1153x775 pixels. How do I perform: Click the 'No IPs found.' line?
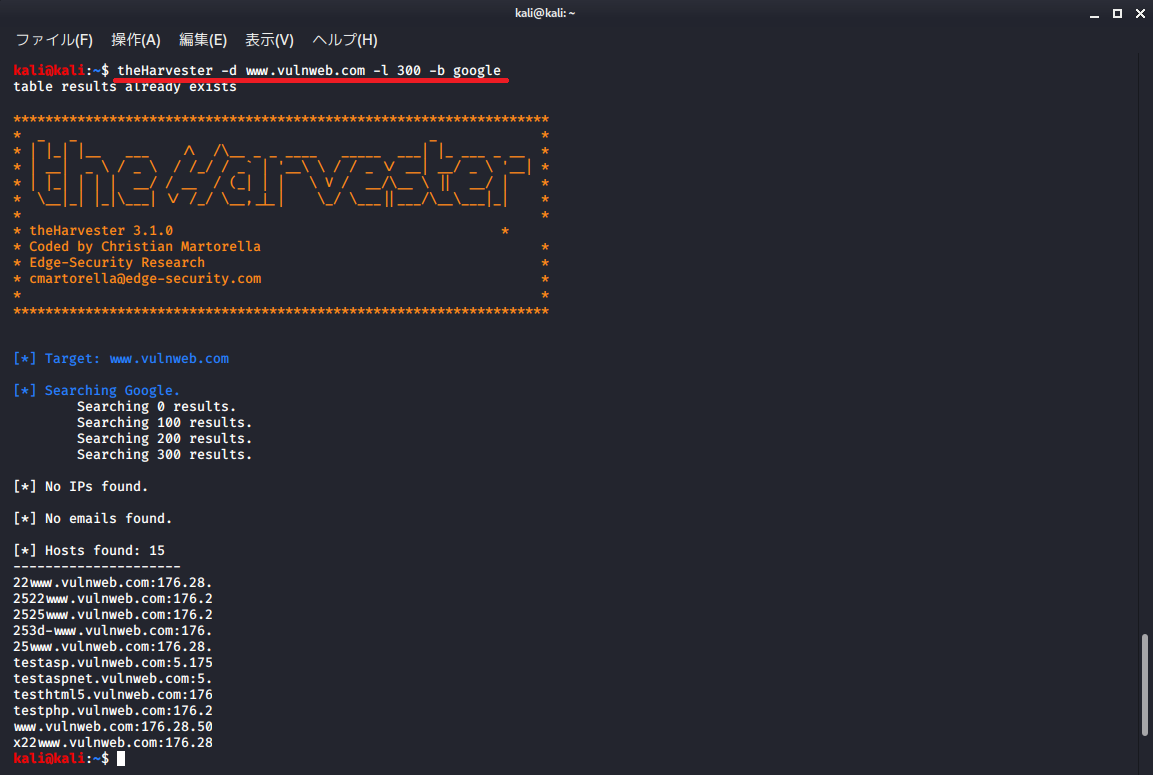pos(81,487)
